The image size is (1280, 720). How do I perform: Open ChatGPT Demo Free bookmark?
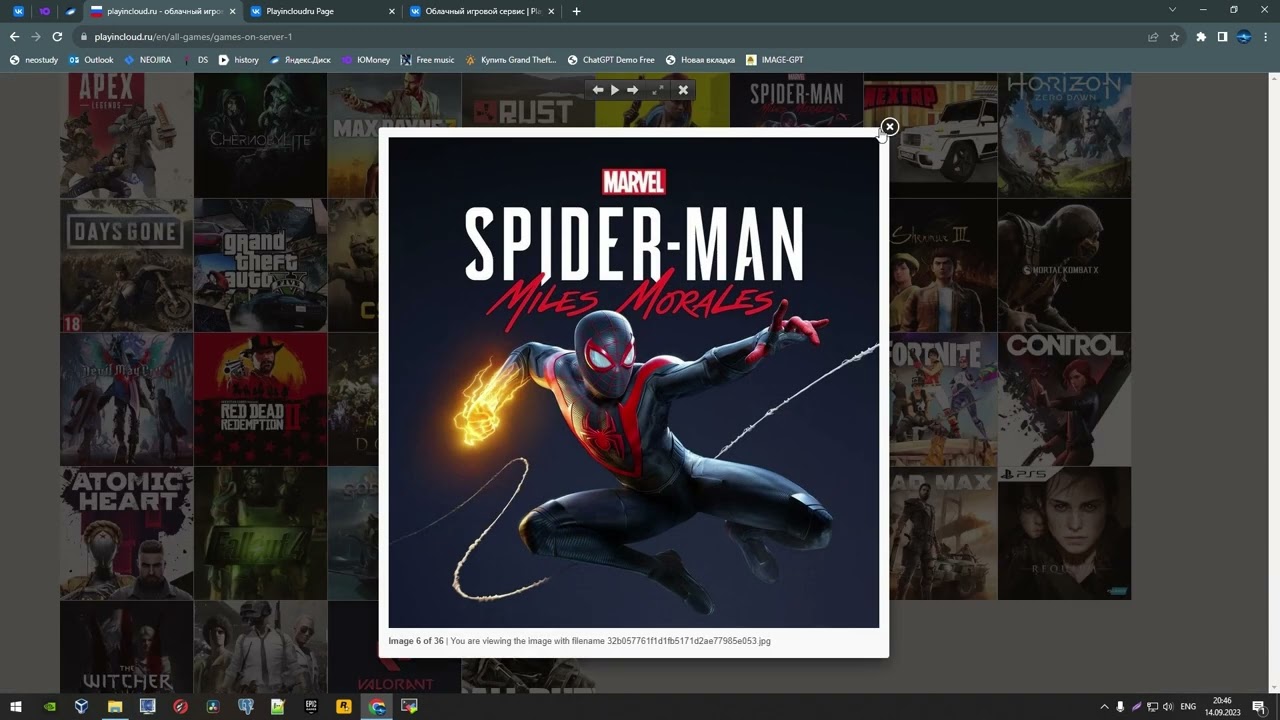[611, 60]
